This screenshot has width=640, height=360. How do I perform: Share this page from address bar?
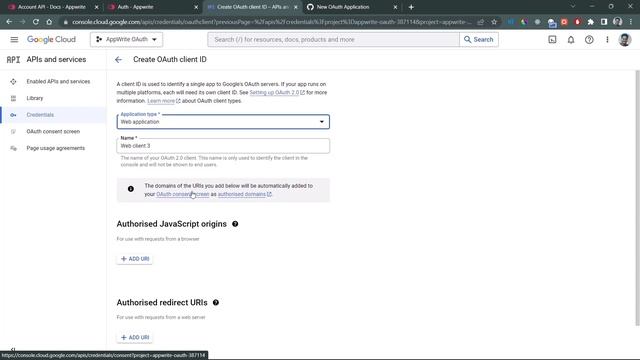481,22
